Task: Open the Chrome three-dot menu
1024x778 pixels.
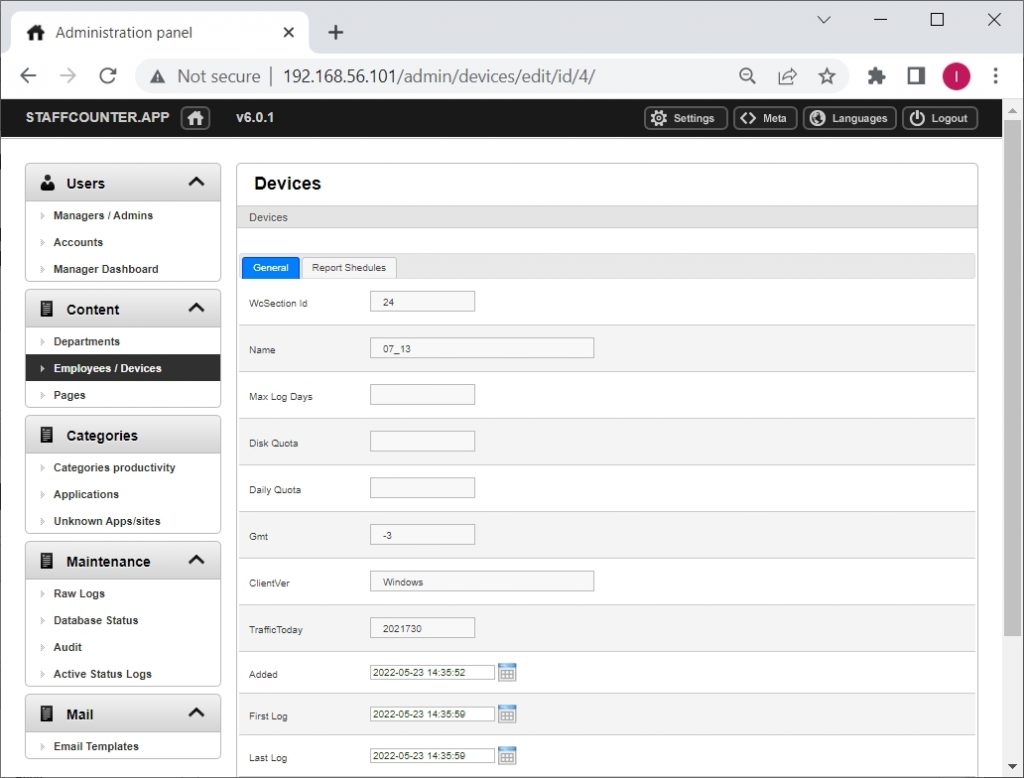Action: pyautogui.click(x=995, y=76)
